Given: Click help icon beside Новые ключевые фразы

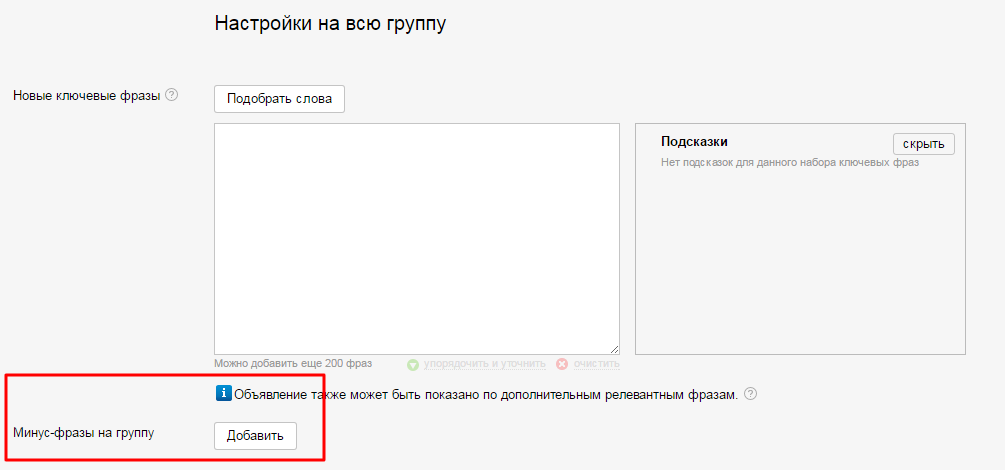Looking at the screenshot, I should (x=171, y=96).
